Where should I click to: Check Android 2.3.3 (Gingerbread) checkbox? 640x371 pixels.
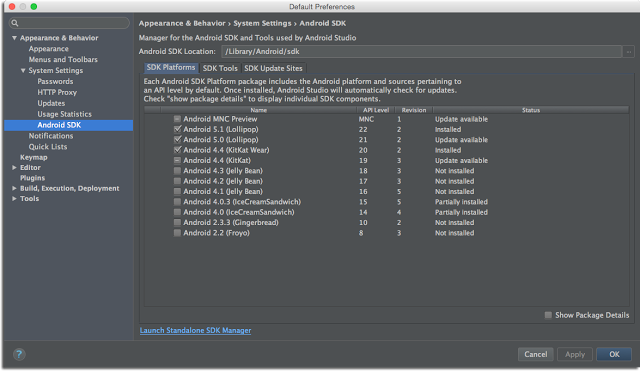click(x=177, y=222)
